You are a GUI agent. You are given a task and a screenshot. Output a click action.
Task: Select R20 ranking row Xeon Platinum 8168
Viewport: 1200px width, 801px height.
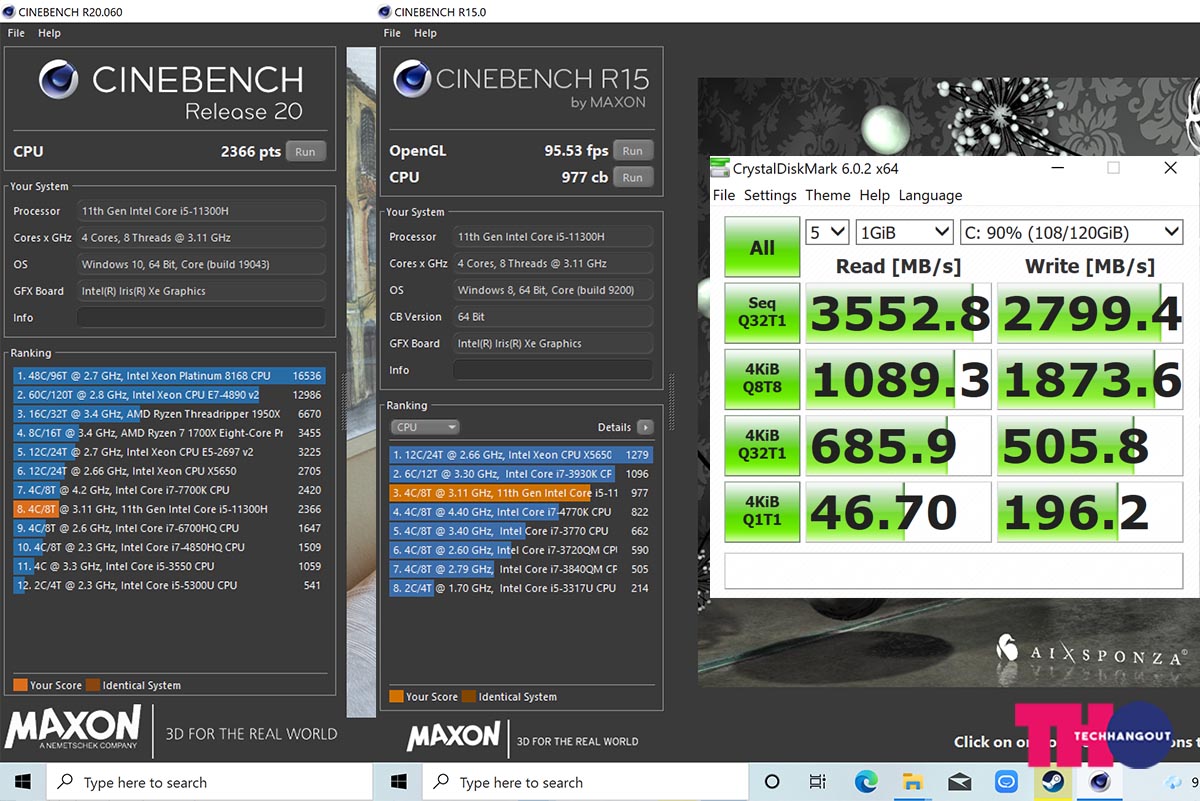169,376
